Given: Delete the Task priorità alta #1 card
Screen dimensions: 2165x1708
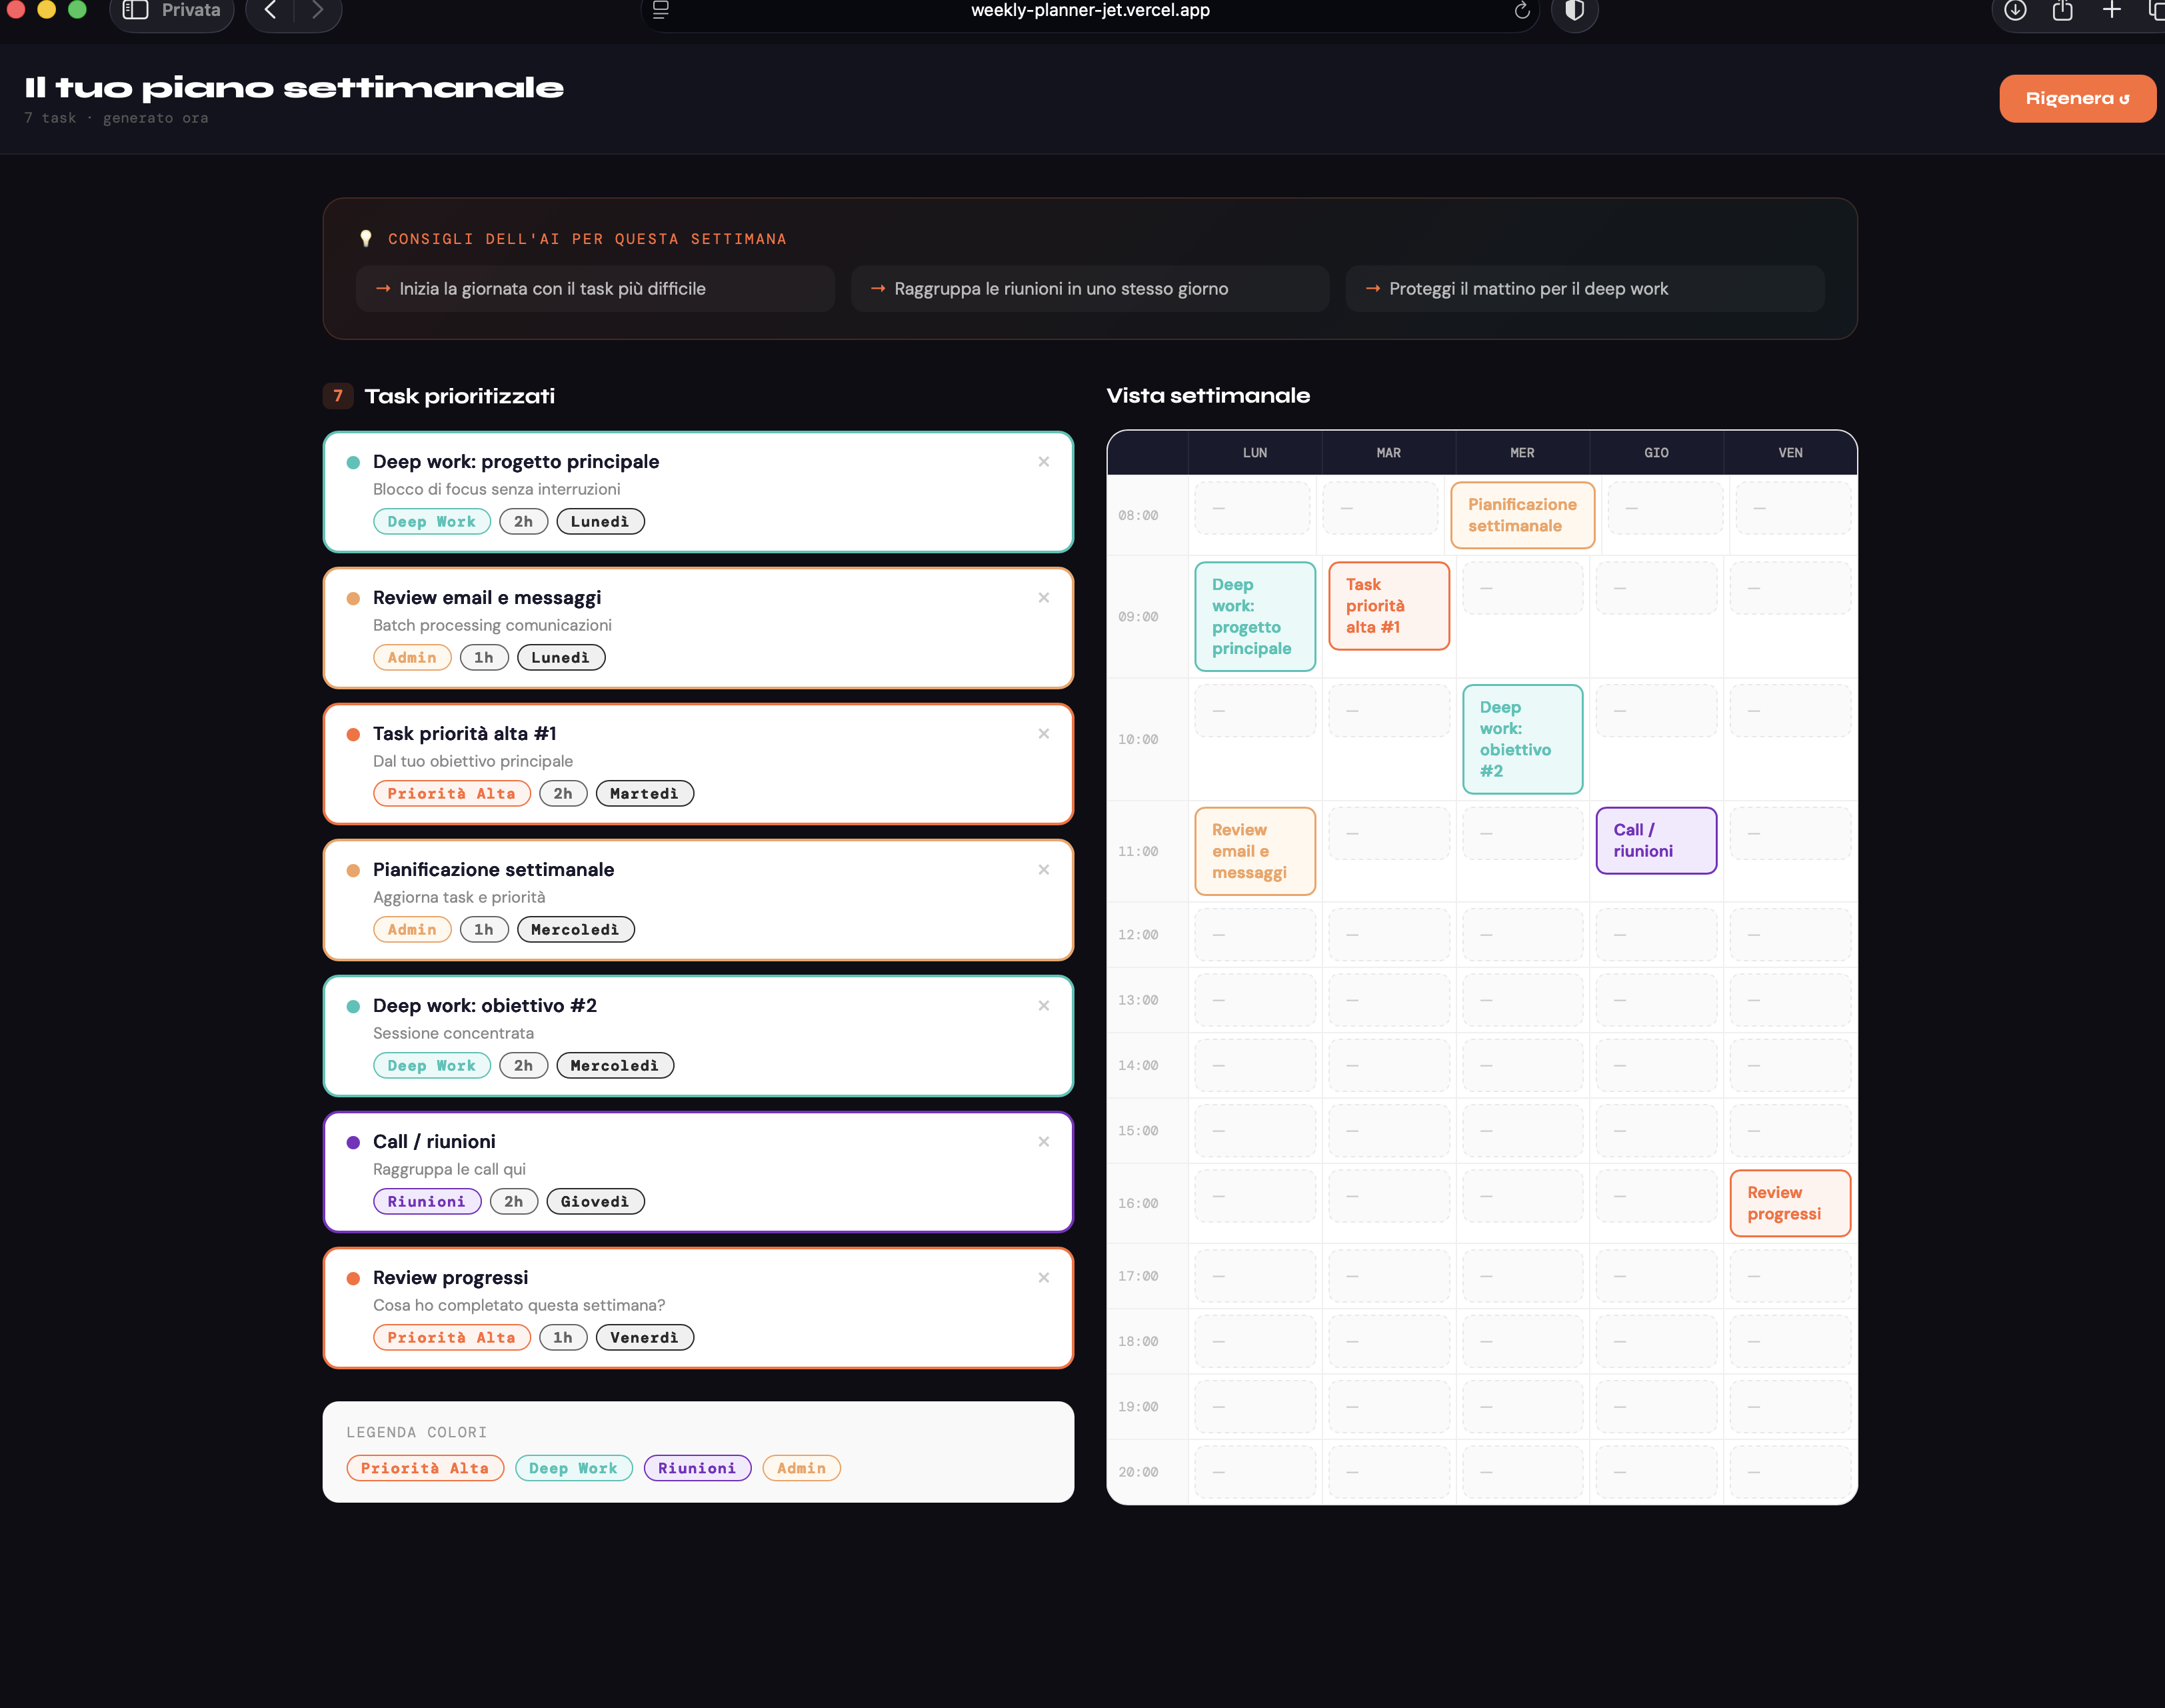Looking at the screenshot, I should (1043, 734).
